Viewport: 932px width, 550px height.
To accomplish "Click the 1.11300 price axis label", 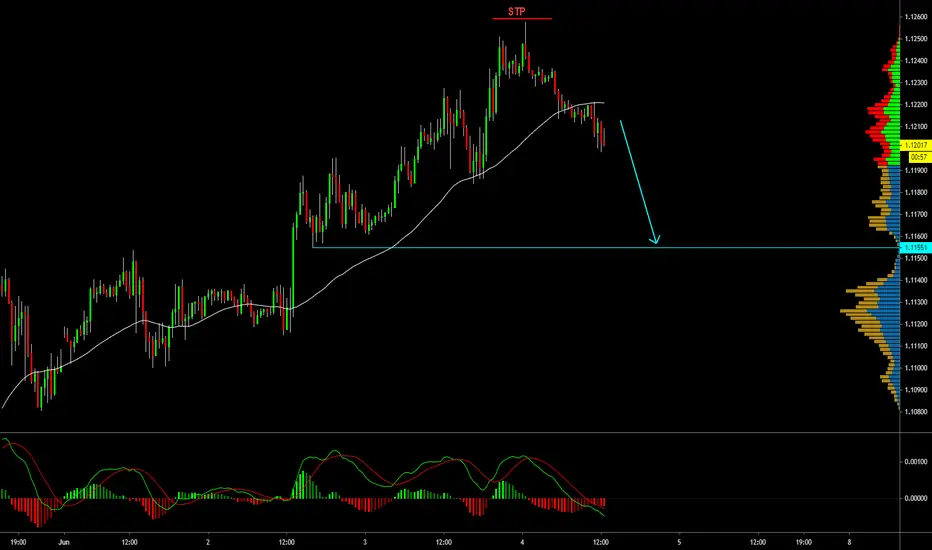I will [916, 302].
